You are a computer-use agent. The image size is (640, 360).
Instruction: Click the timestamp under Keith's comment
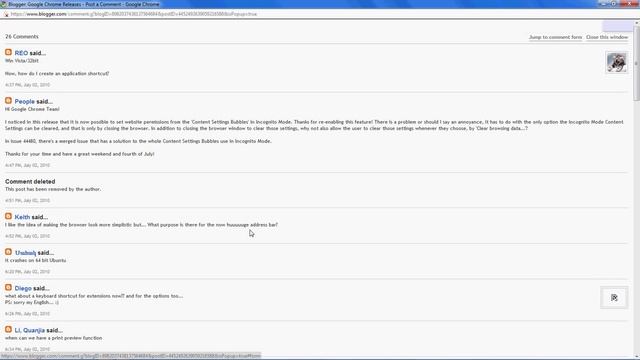pos(27,236)
